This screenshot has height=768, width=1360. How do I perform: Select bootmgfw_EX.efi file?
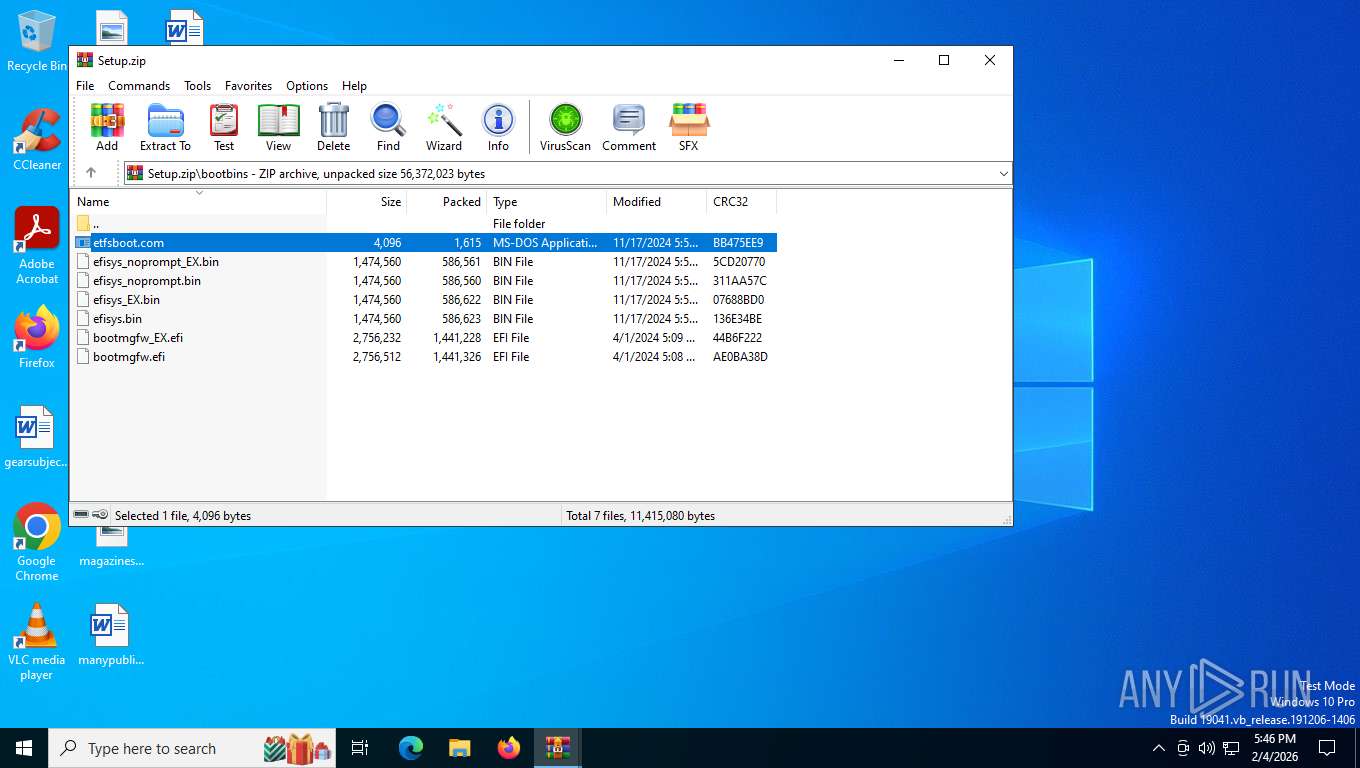pyautogui.click(x=424, y=338)
